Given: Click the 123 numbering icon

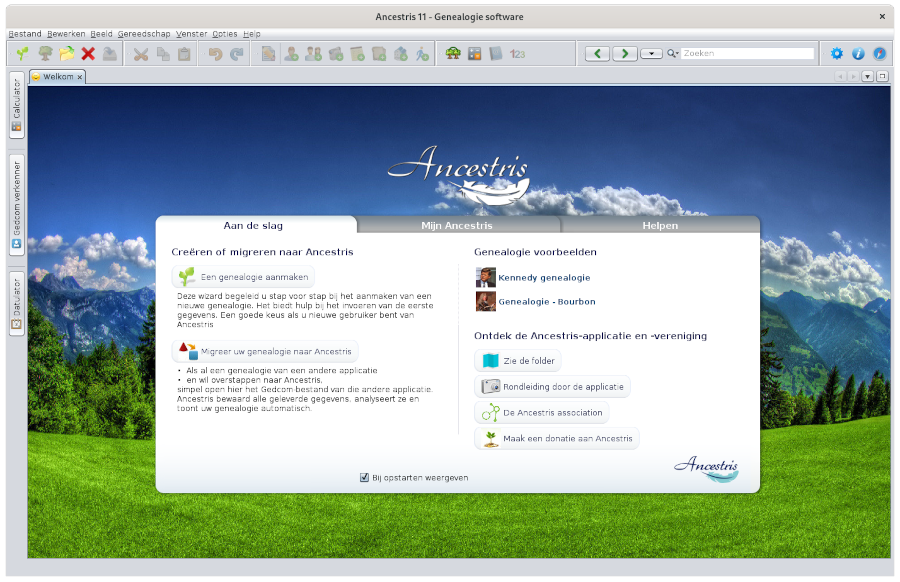Looking at the screenshot, I should (518, 54).
